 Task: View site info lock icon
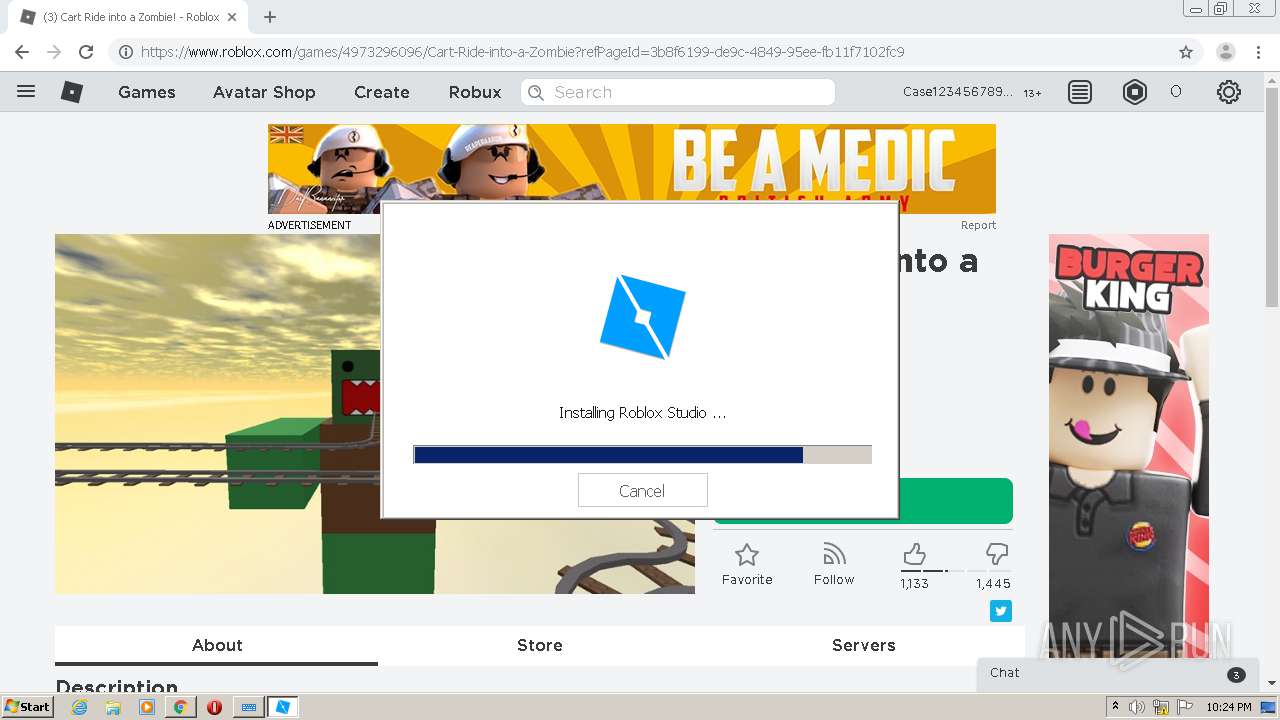click(125, 52)
